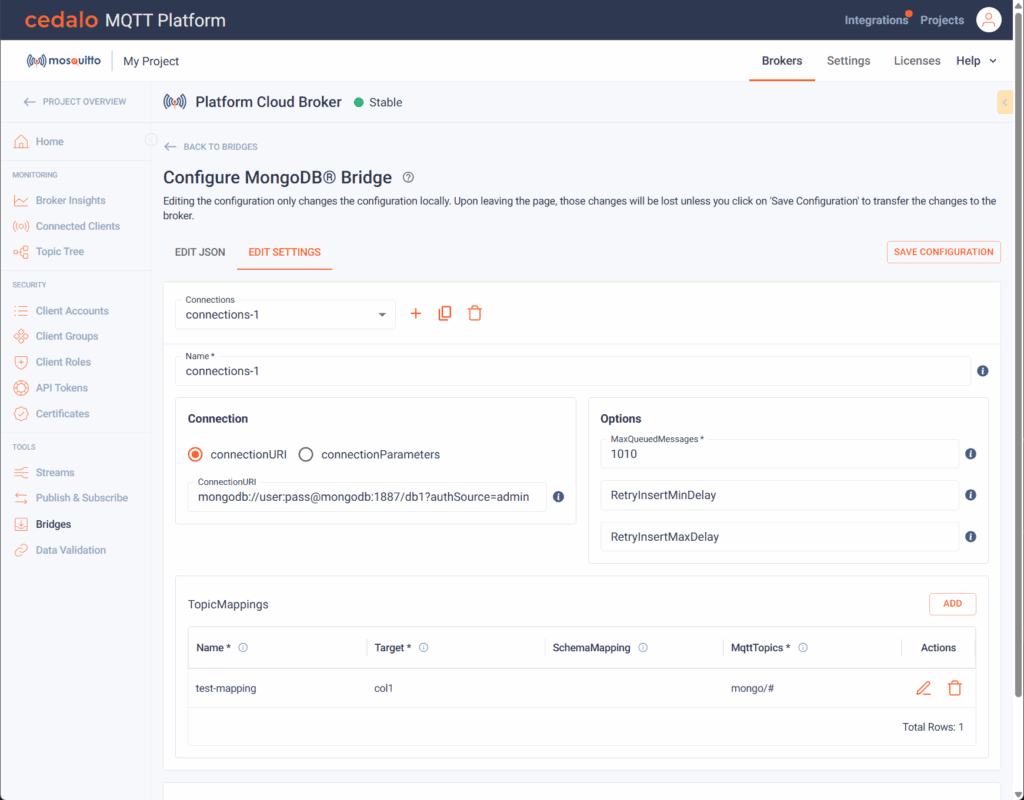Add a new connection with plus icon
The image size is (1024, 800).
tap(416, 314)
